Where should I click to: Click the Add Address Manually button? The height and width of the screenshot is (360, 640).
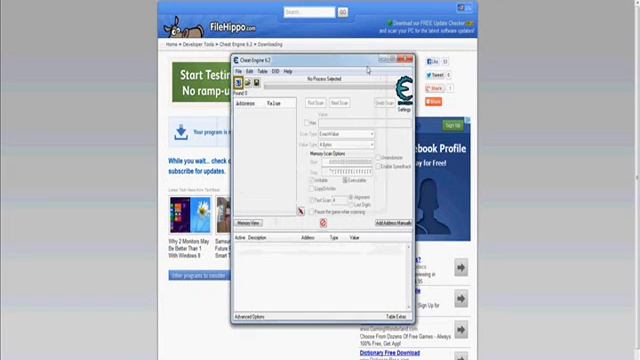(x=393, y=223)
